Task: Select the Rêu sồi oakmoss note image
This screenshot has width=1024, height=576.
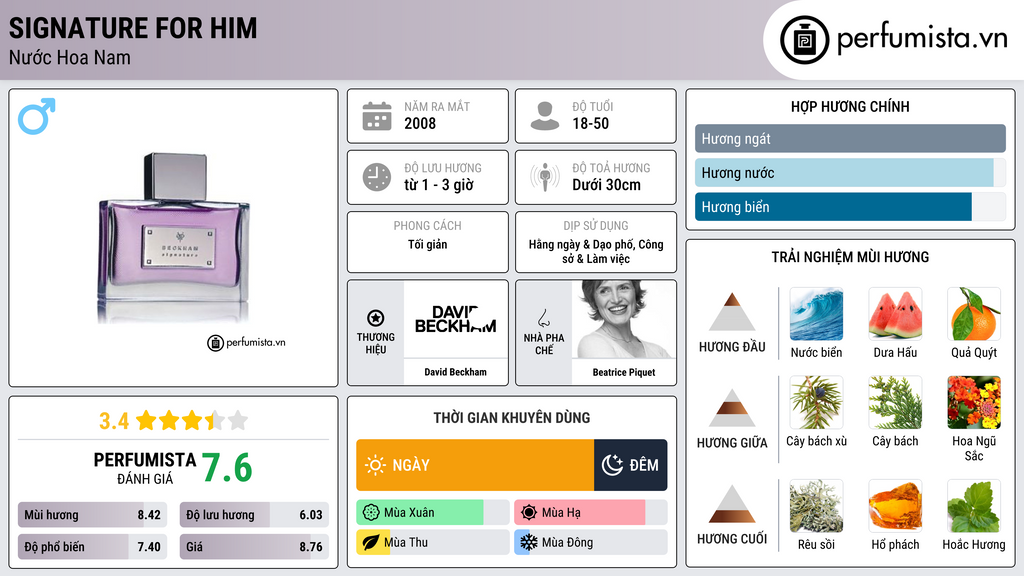Action: [x=816, y=506]
